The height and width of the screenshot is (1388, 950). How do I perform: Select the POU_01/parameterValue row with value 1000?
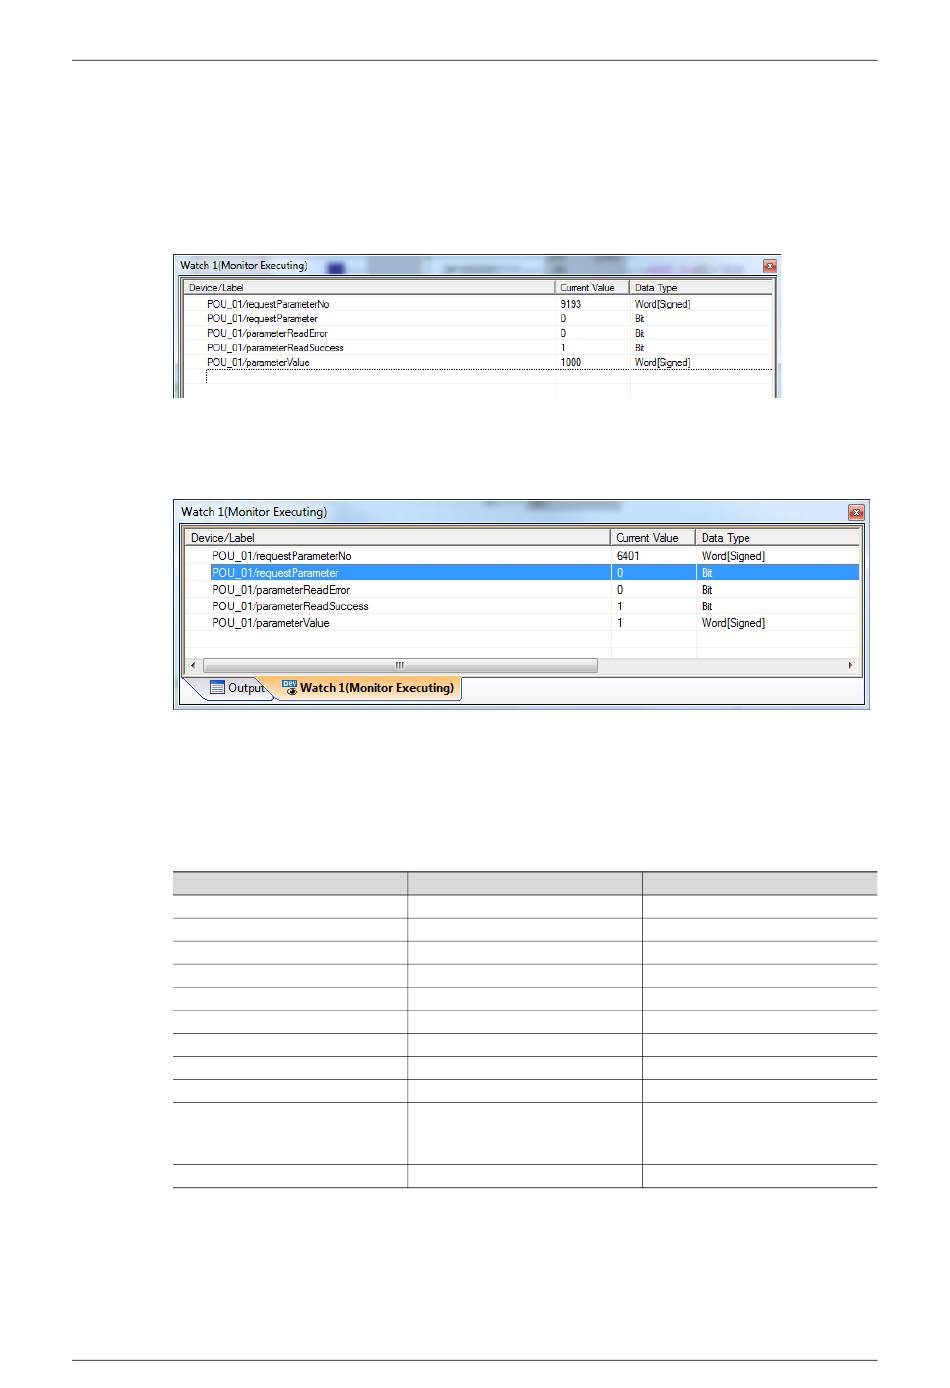pyautogui.click(x=478, y=363)
